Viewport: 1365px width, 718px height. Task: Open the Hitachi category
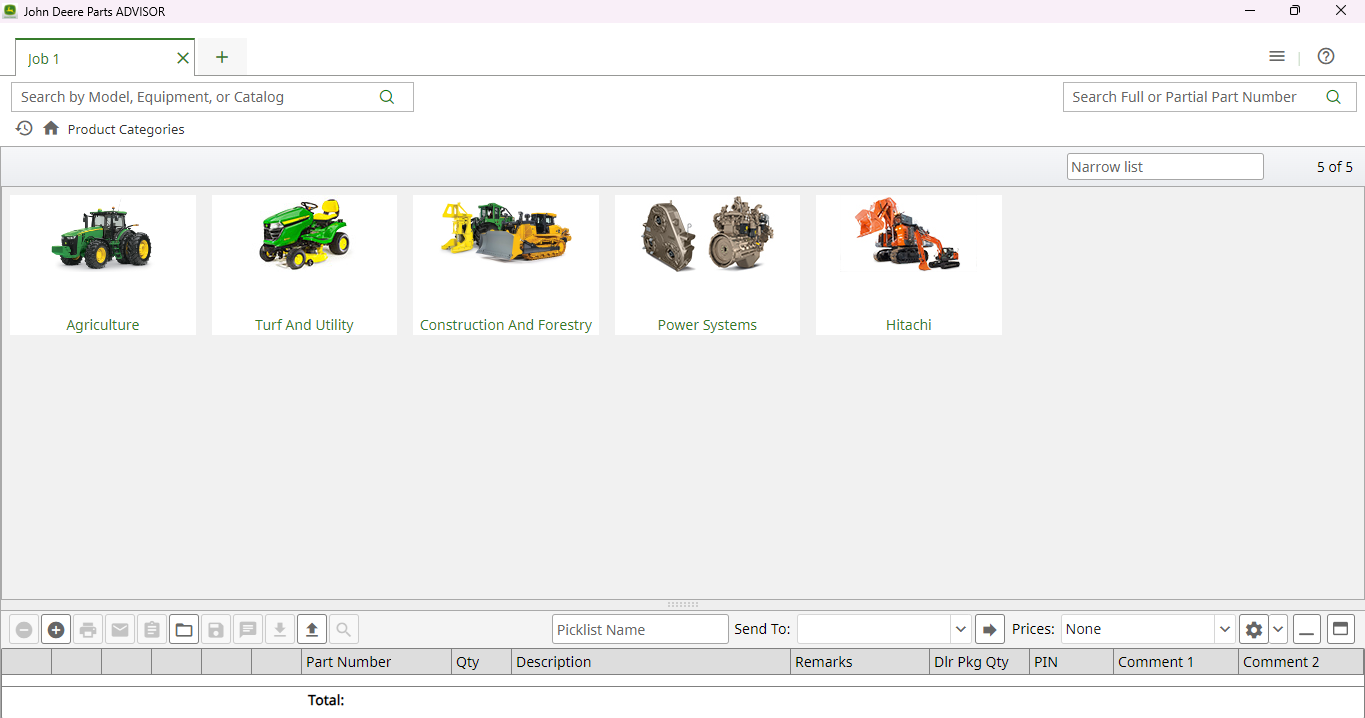909,265
